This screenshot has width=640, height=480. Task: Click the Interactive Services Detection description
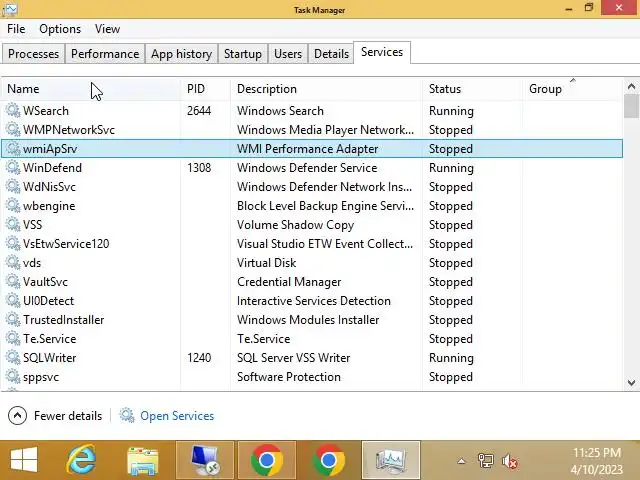coord(314,300)
